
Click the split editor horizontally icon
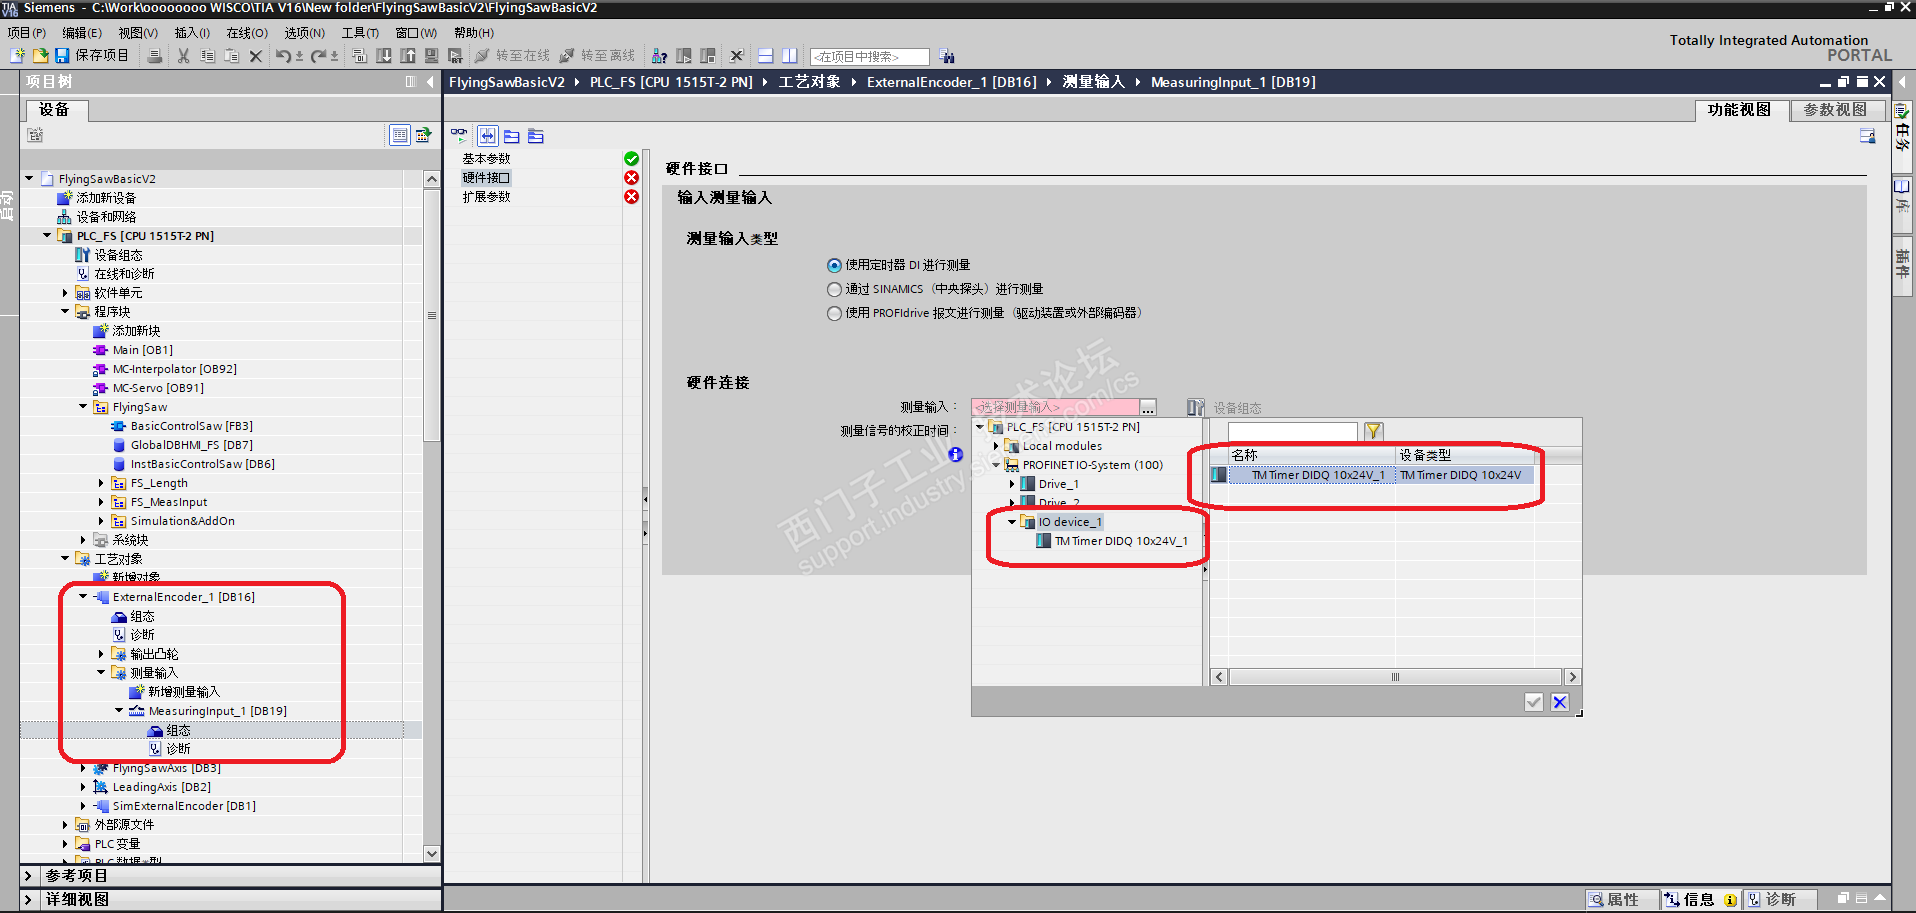coord(766,56)
